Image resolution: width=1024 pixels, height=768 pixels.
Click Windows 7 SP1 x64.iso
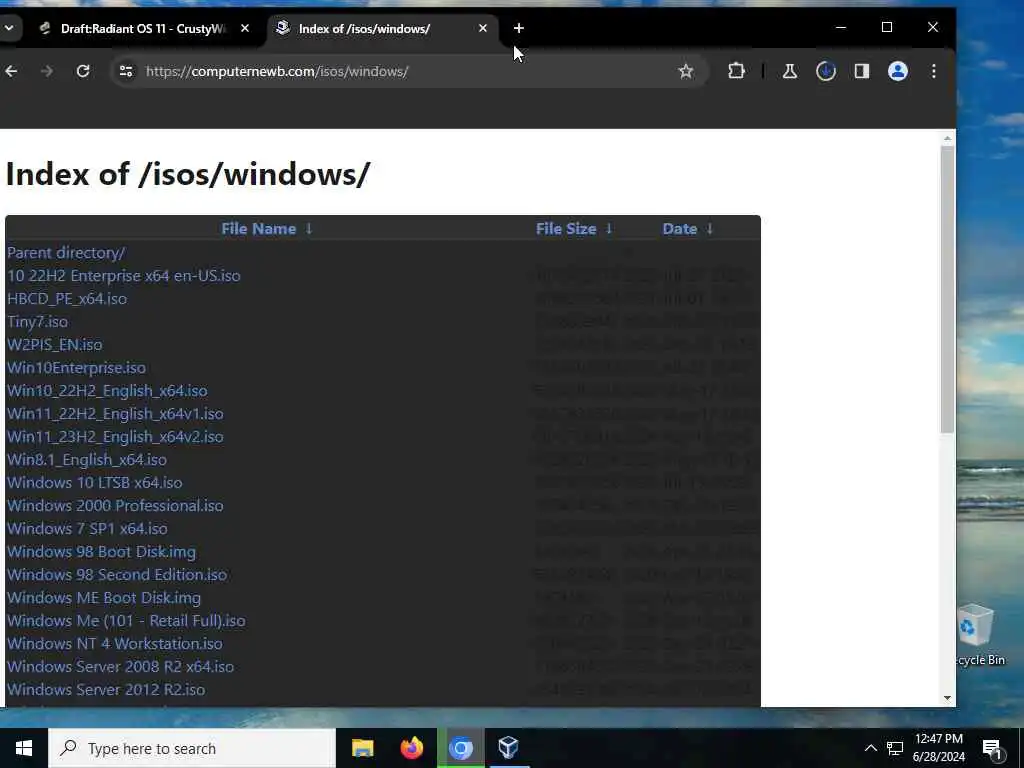(87, 528)
